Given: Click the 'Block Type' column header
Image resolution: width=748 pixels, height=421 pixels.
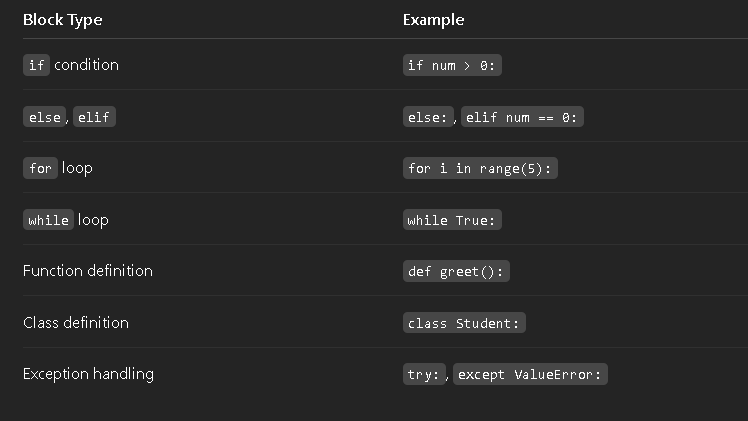Looking at the screenshot, I should [x=62, y=20].
